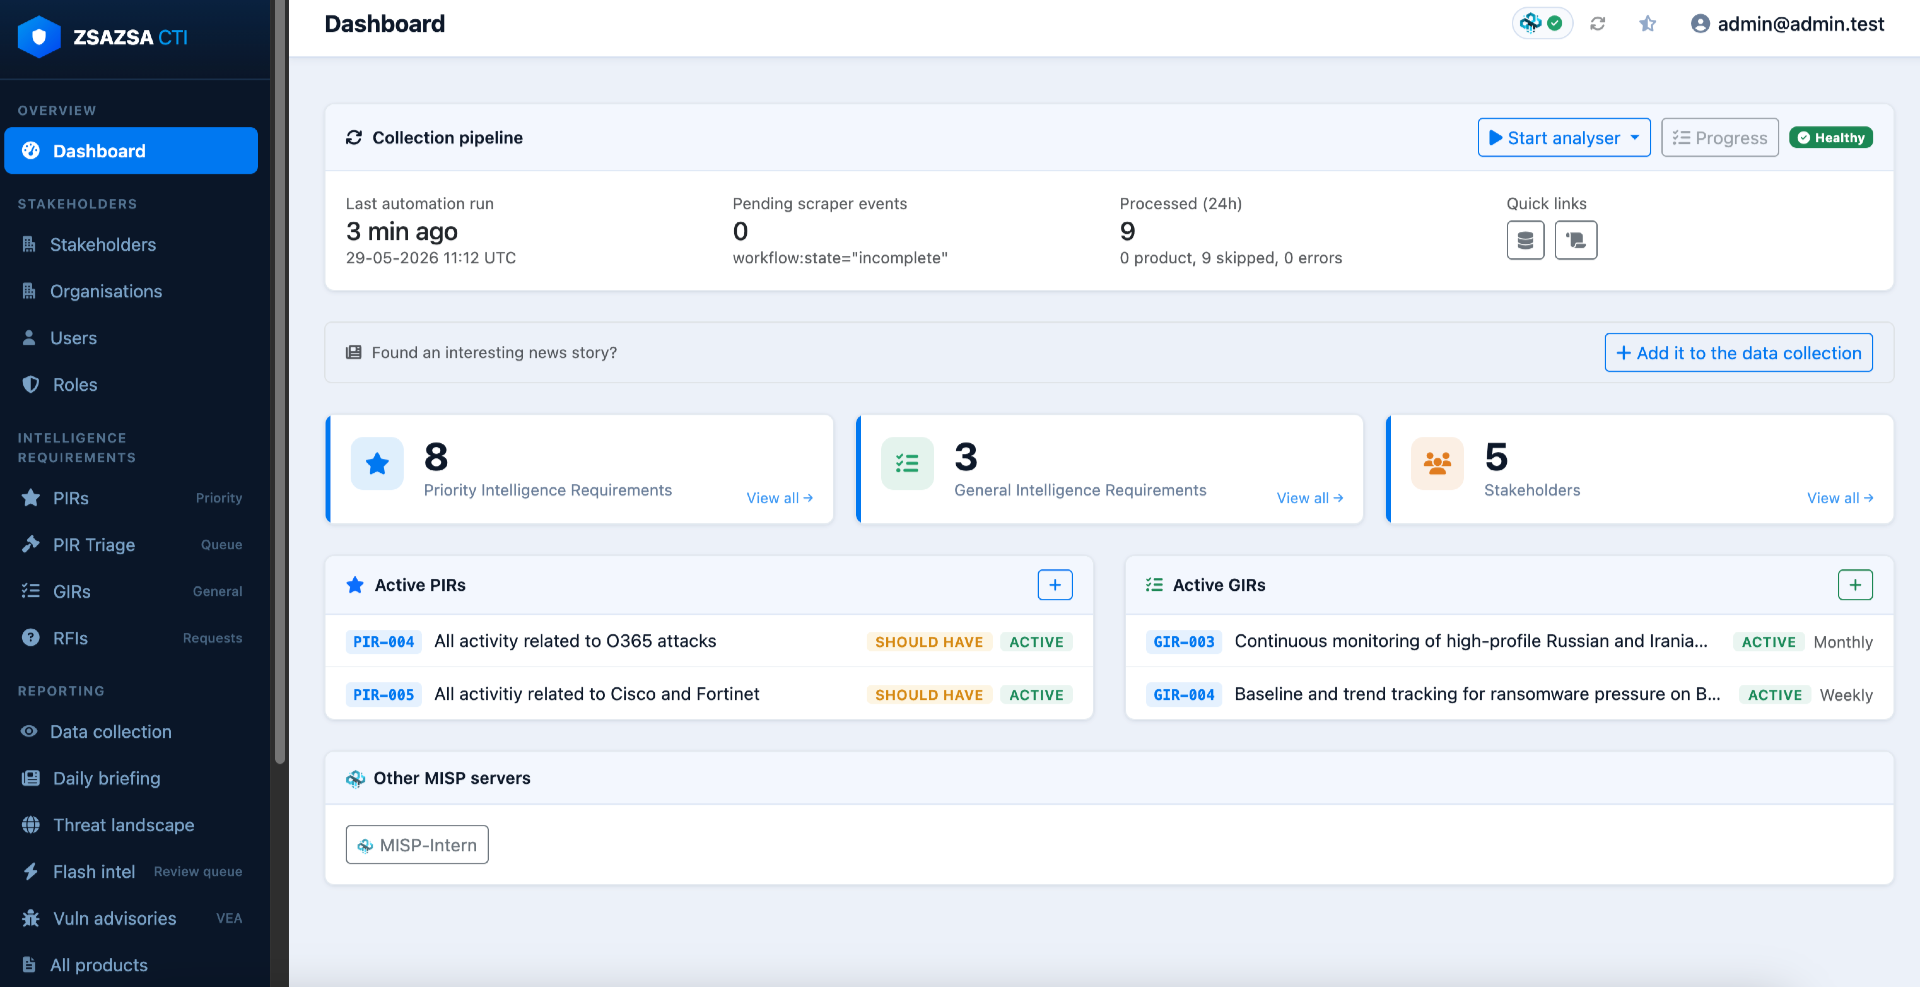Click the blue star icon on PIR card
Screen dimensions: 1920x987
(x=377, y=464)
